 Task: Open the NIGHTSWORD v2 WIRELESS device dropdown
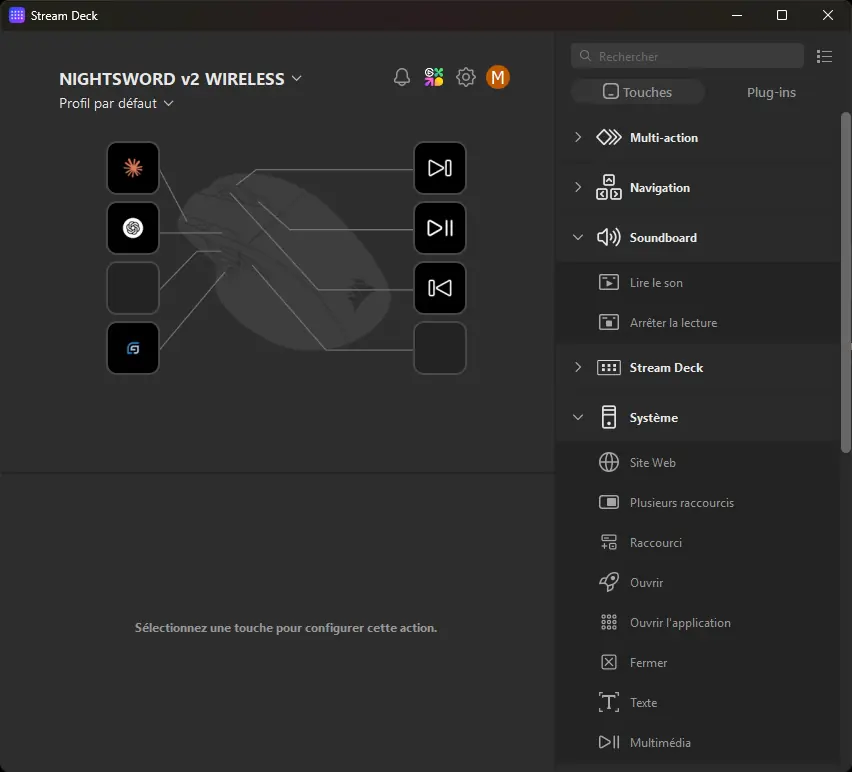click(x=180, y=79)
